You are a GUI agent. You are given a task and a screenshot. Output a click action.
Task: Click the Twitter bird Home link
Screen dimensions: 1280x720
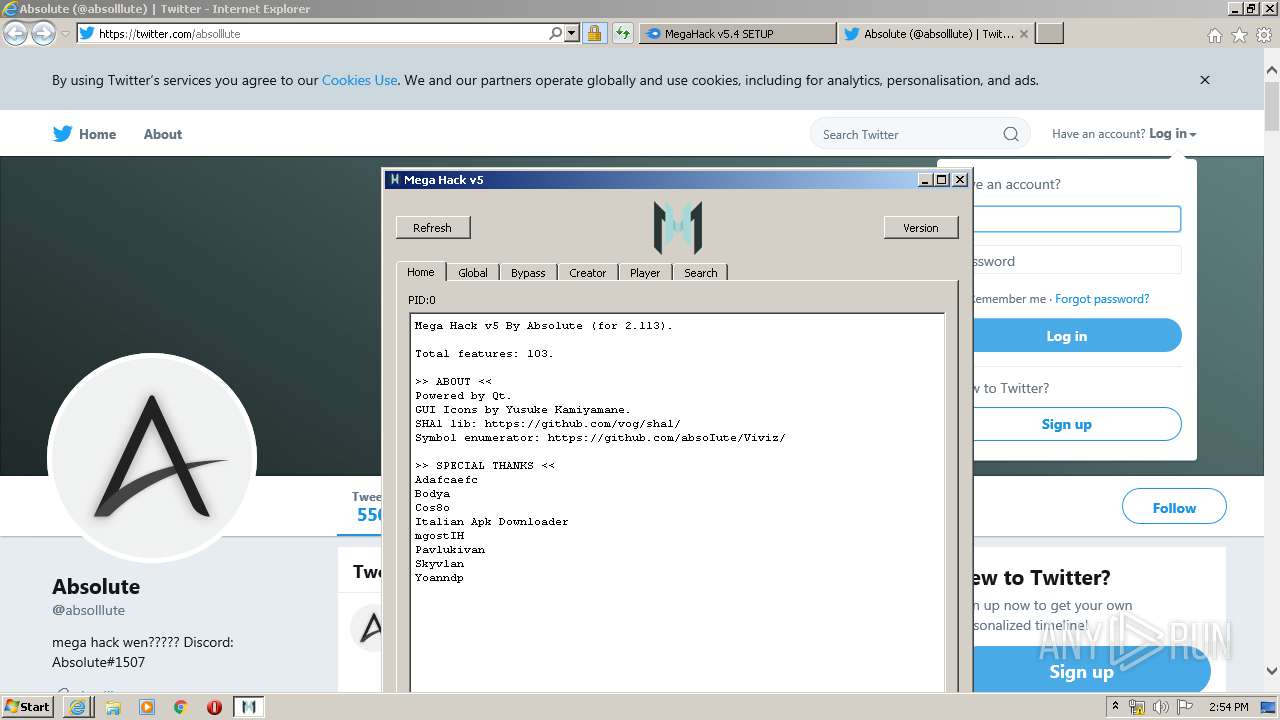pyautogui.click(x=85, y=134)
